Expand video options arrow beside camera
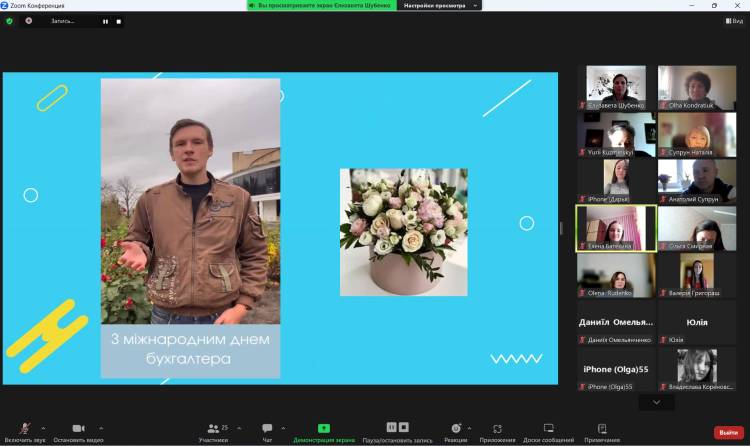The height and width of the screenshot is (446, 750). pos(100,428)
